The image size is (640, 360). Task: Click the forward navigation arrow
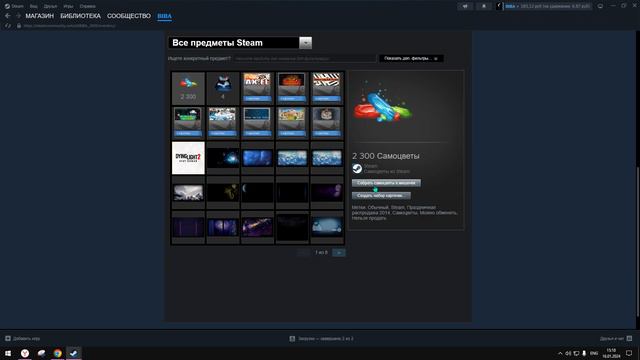[x=18, y=16]
